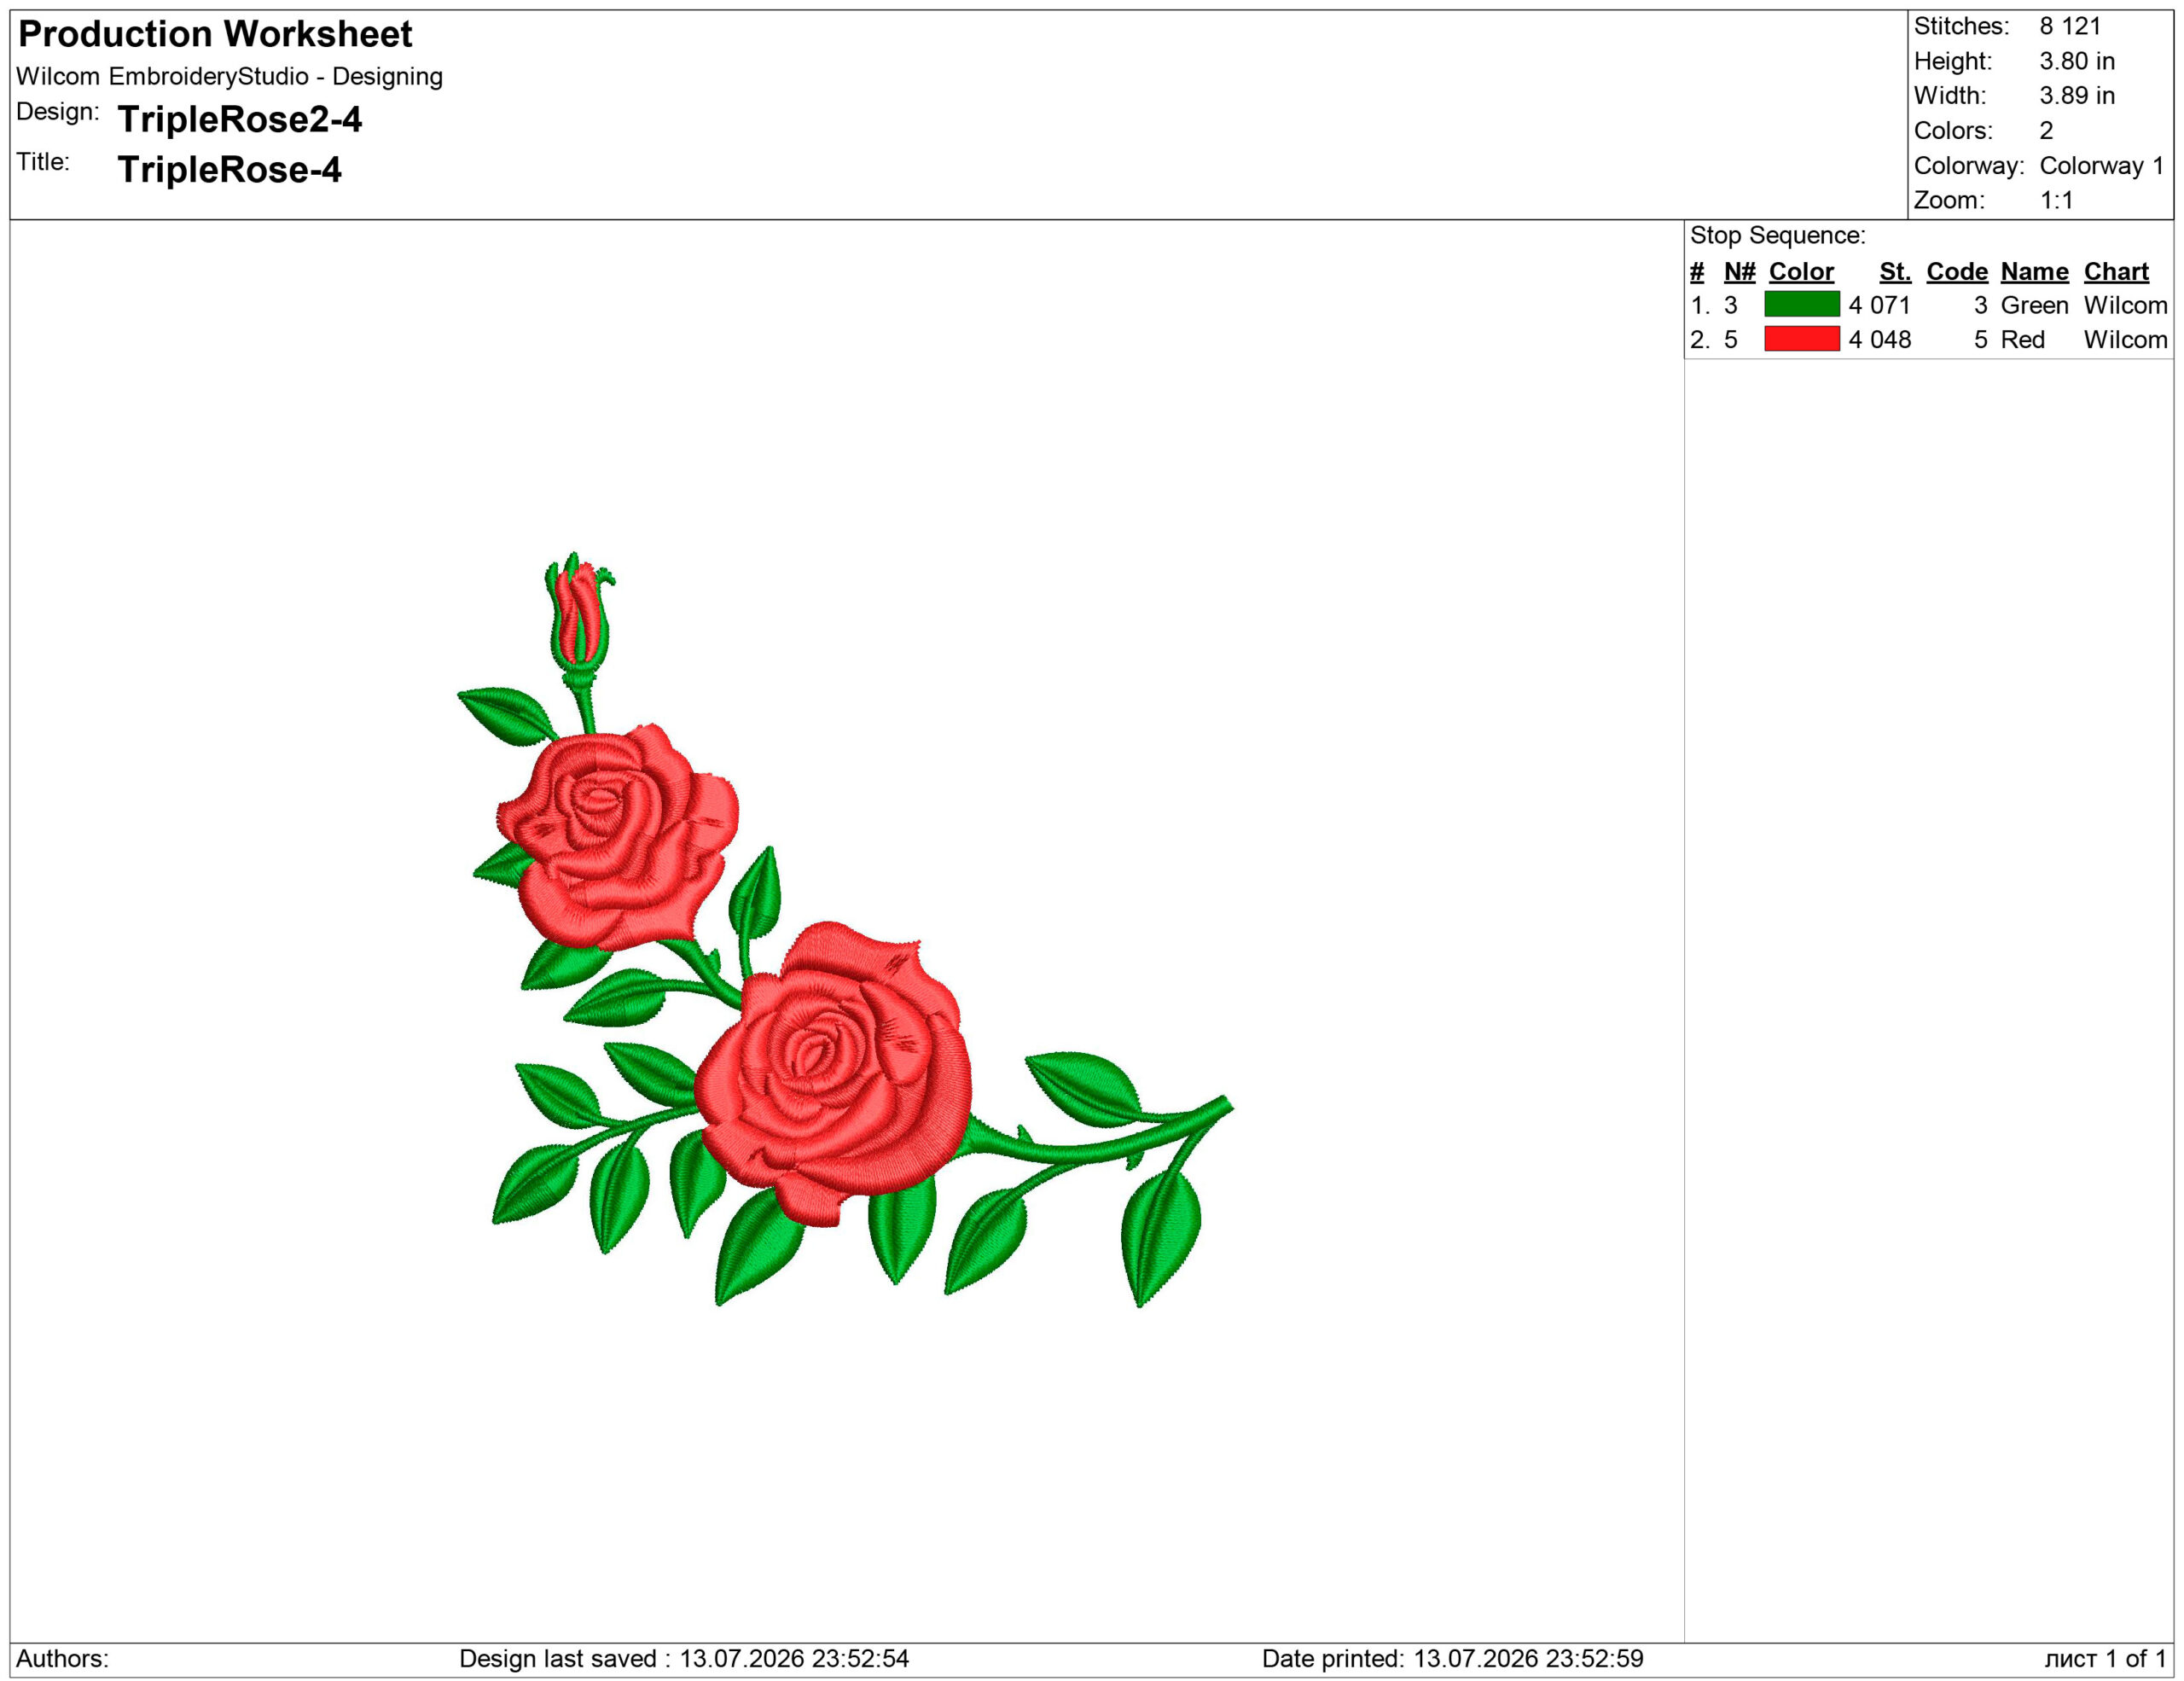Click the "Code" column header

1956,271
